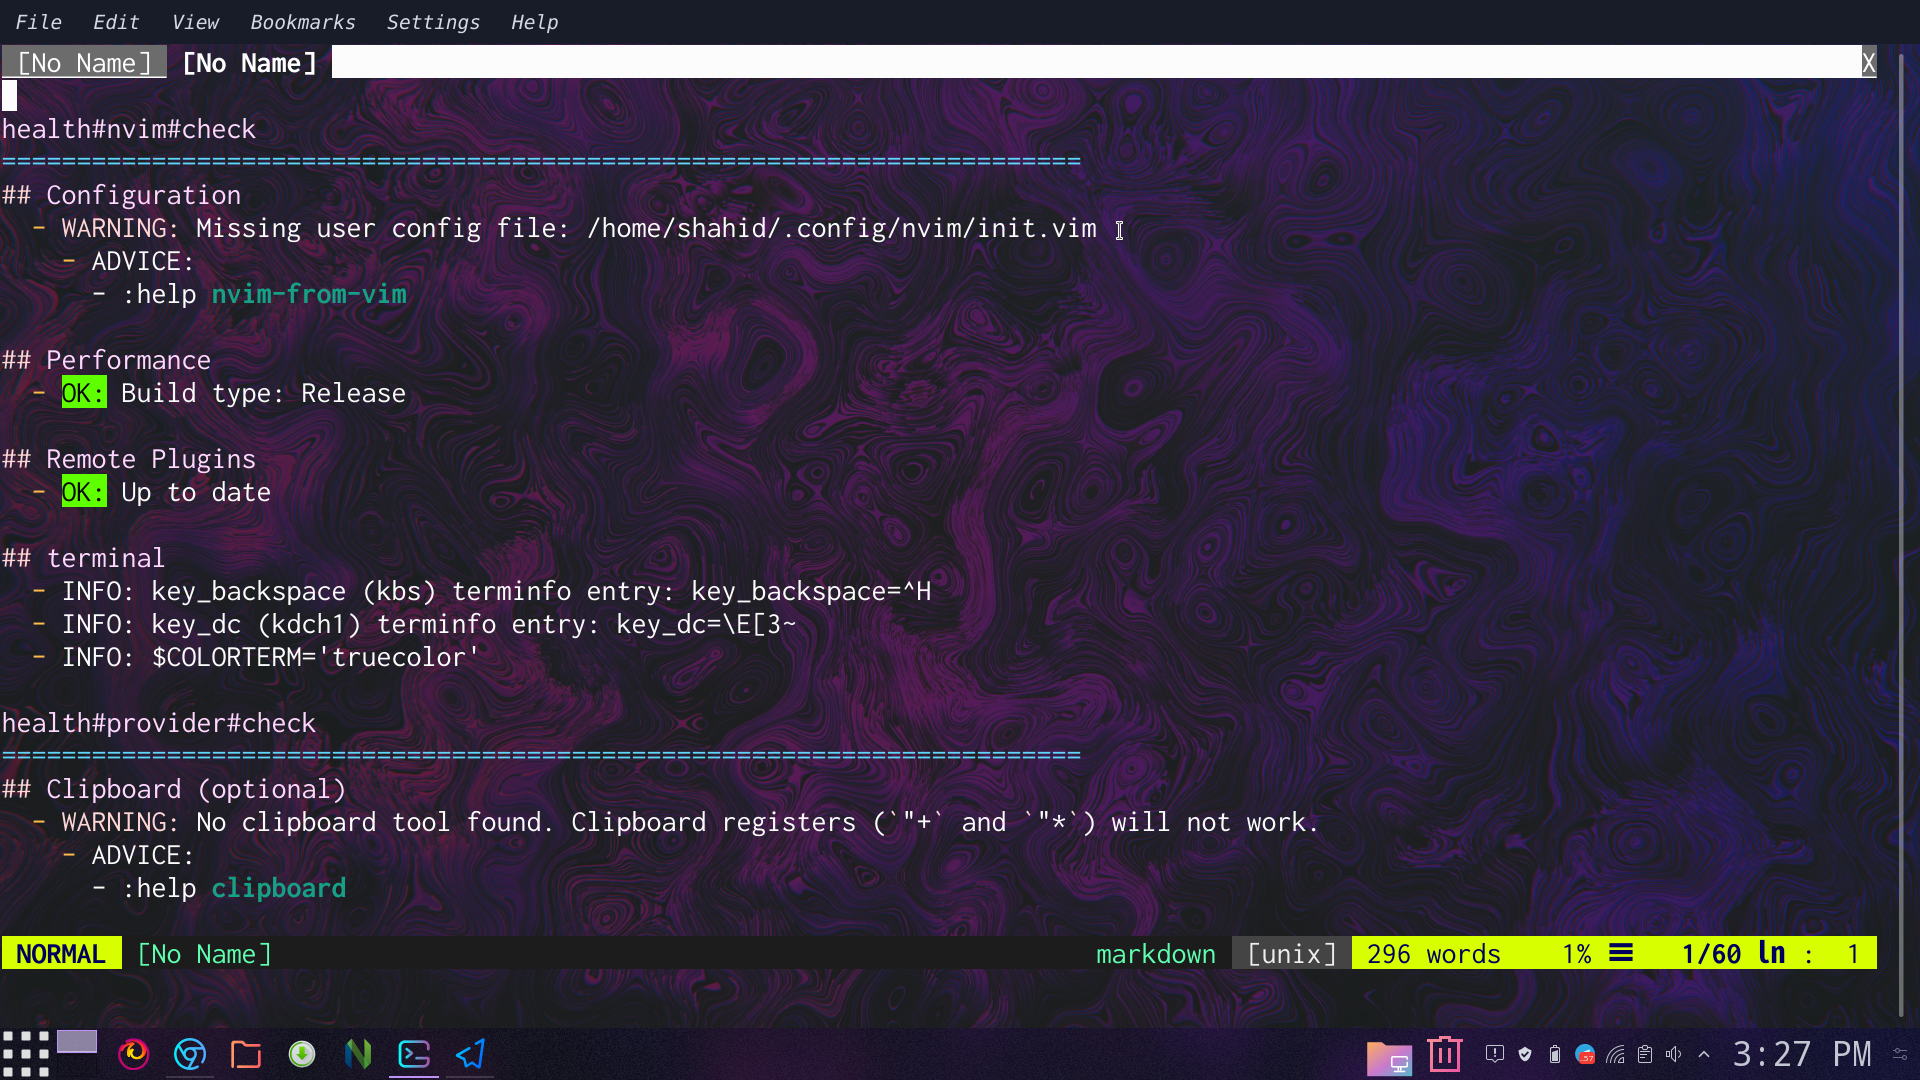The width and height of the screenshot is (1920, 1080).
Task: Click the '296 words' count in statusline
Action: pos(1434,954)
